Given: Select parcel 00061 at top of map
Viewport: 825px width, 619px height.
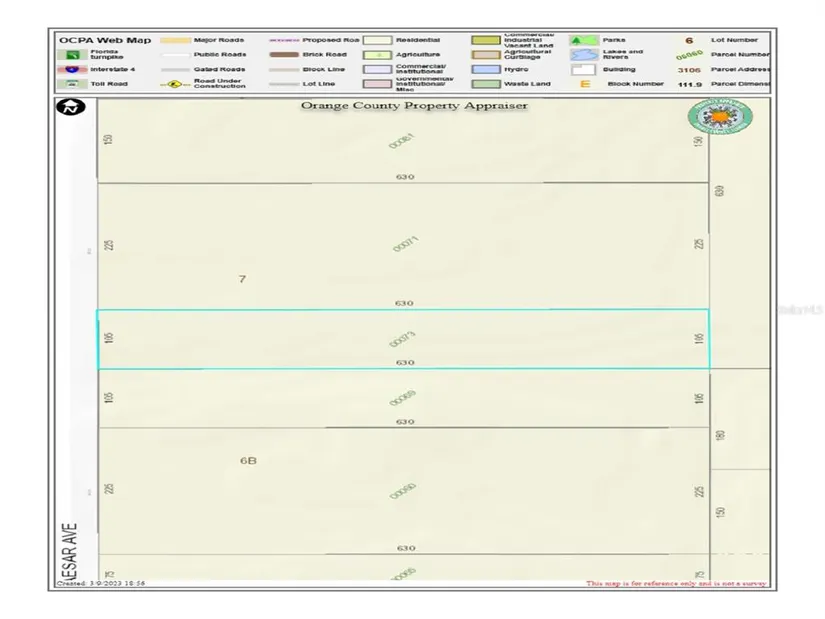Looking at the screenshot, I should tap(402, 141).
